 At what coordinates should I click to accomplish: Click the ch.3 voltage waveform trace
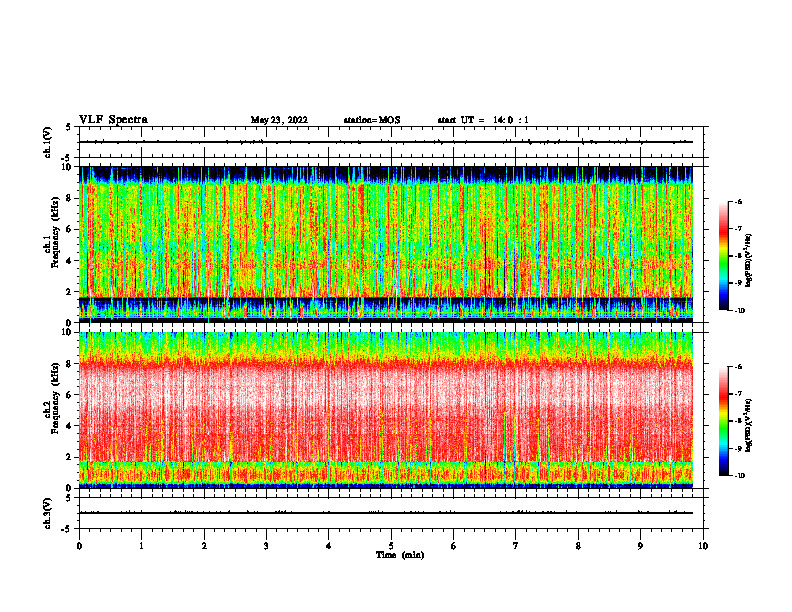click(386, 513)
